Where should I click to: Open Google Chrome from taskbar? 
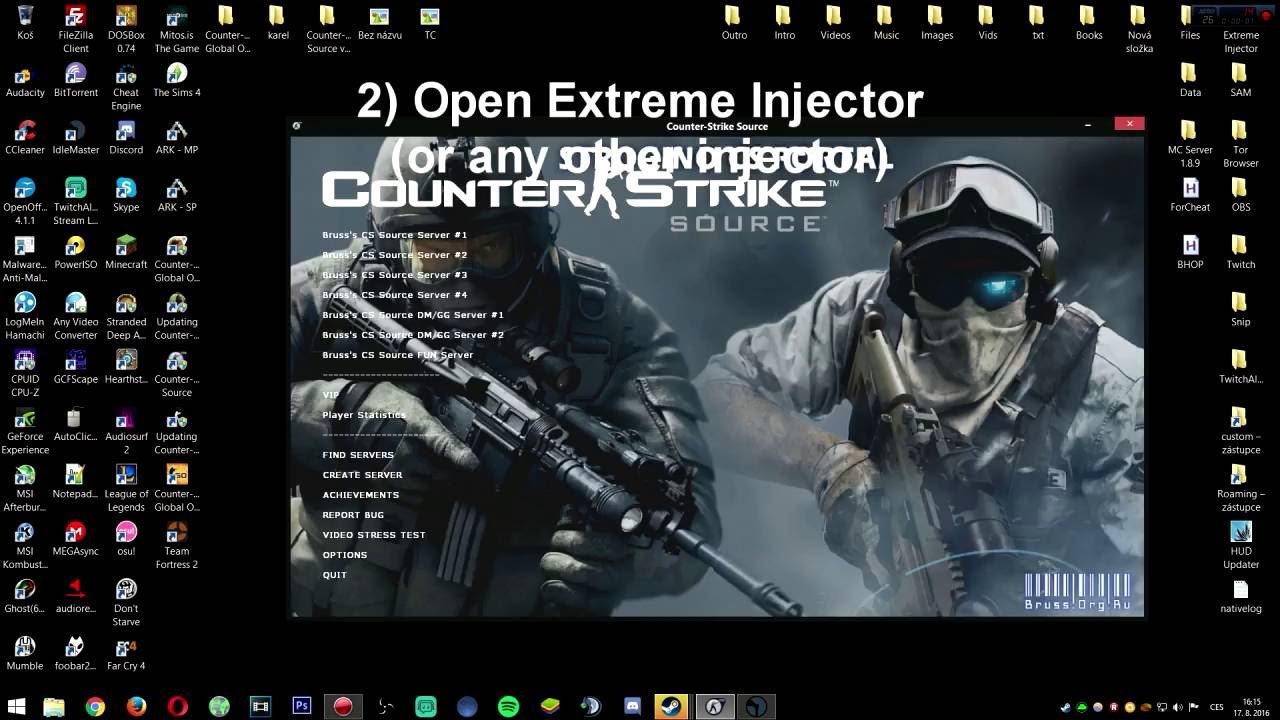(95, 707)
